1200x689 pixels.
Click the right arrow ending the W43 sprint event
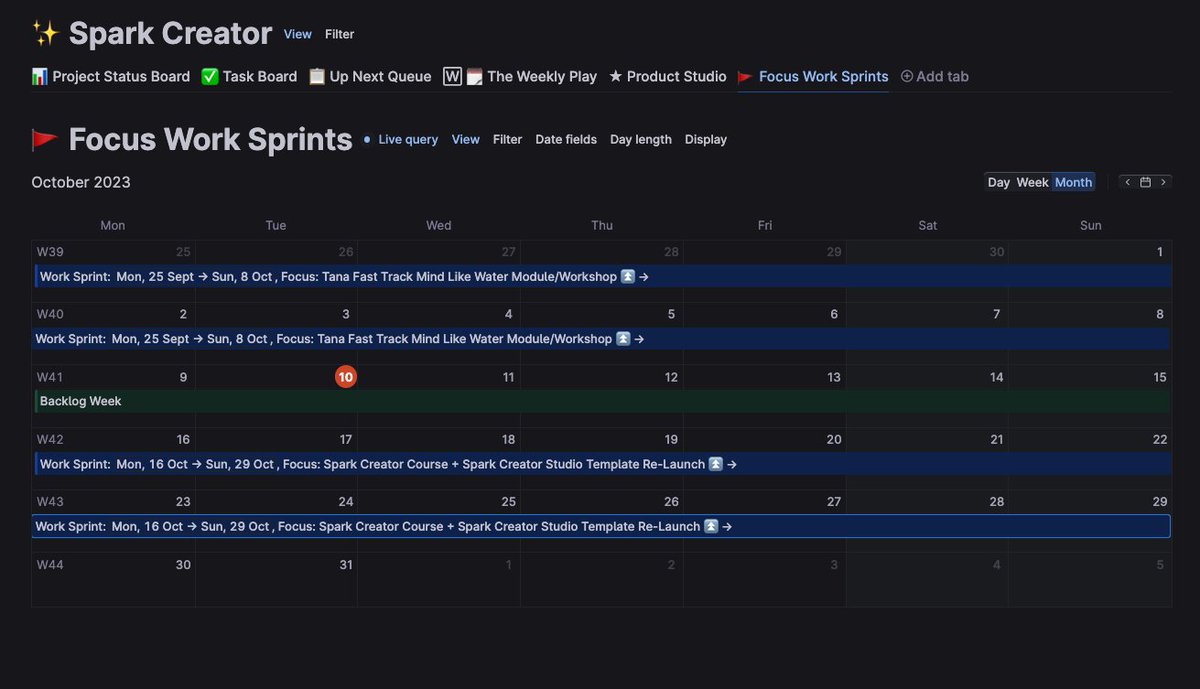[x=727, y=526]
